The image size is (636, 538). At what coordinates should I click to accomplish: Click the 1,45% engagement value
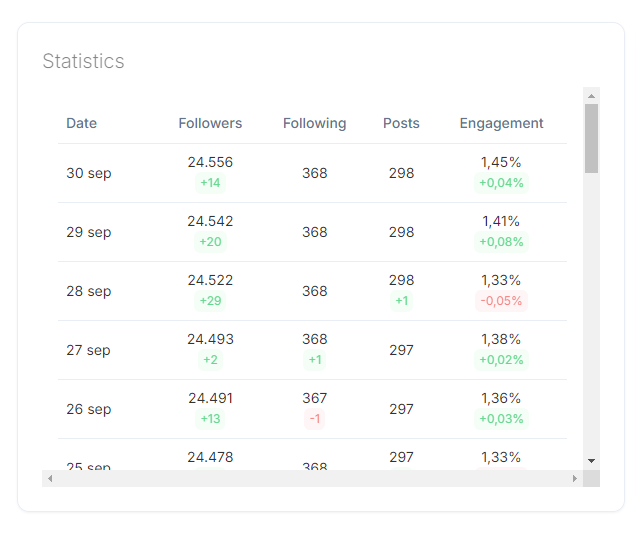click(x=501, y=162)
